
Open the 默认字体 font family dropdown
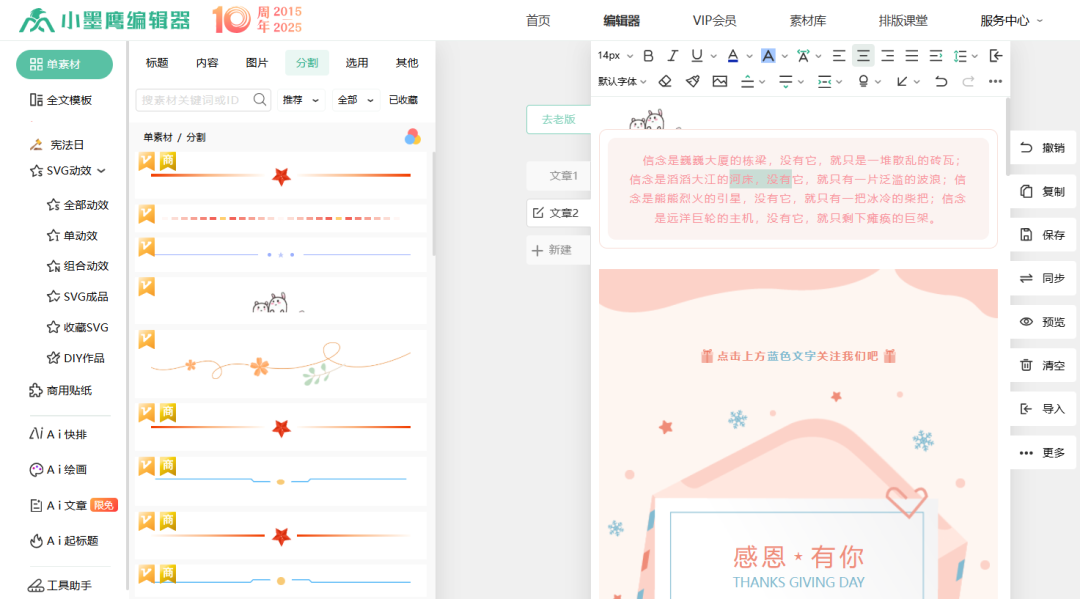(618, 81)
